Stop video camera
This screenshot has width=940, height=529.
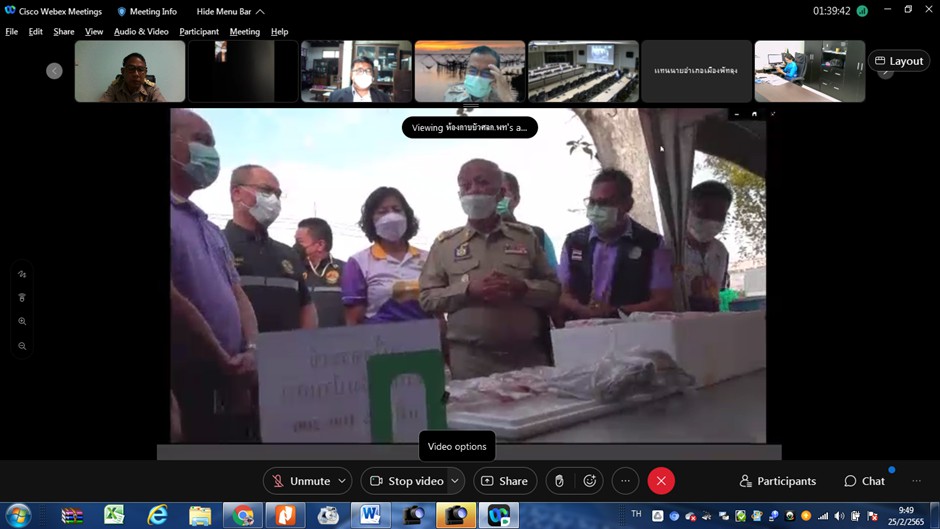406,481
